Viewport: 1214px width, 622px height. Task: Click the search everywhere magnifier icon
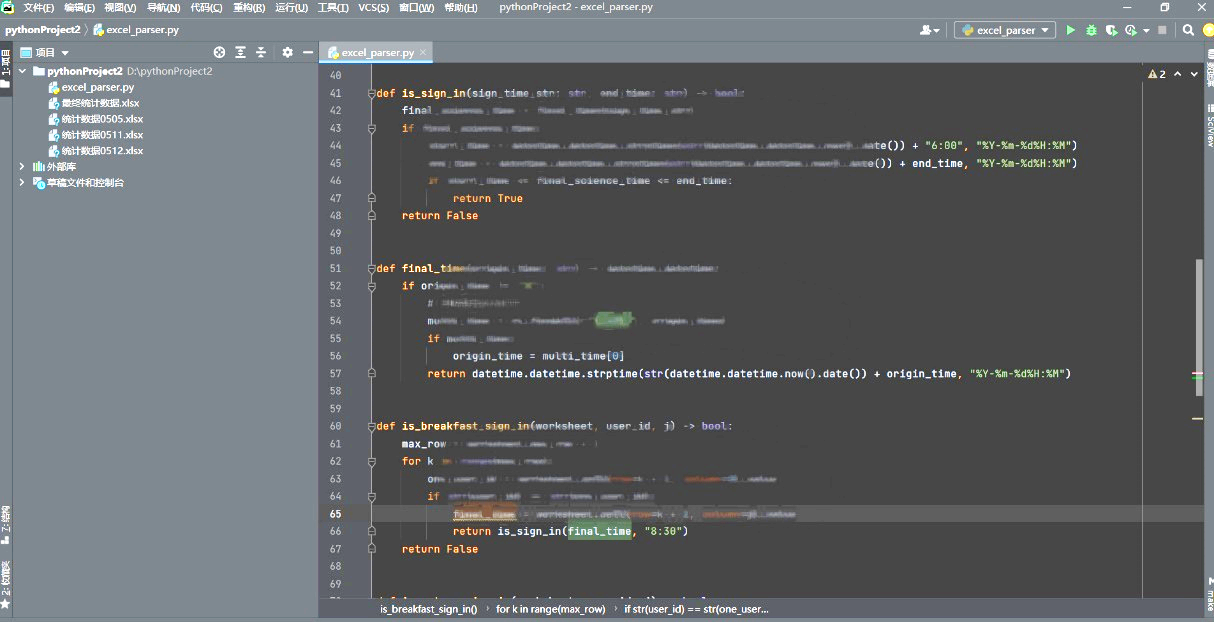tap(1189, 30)
